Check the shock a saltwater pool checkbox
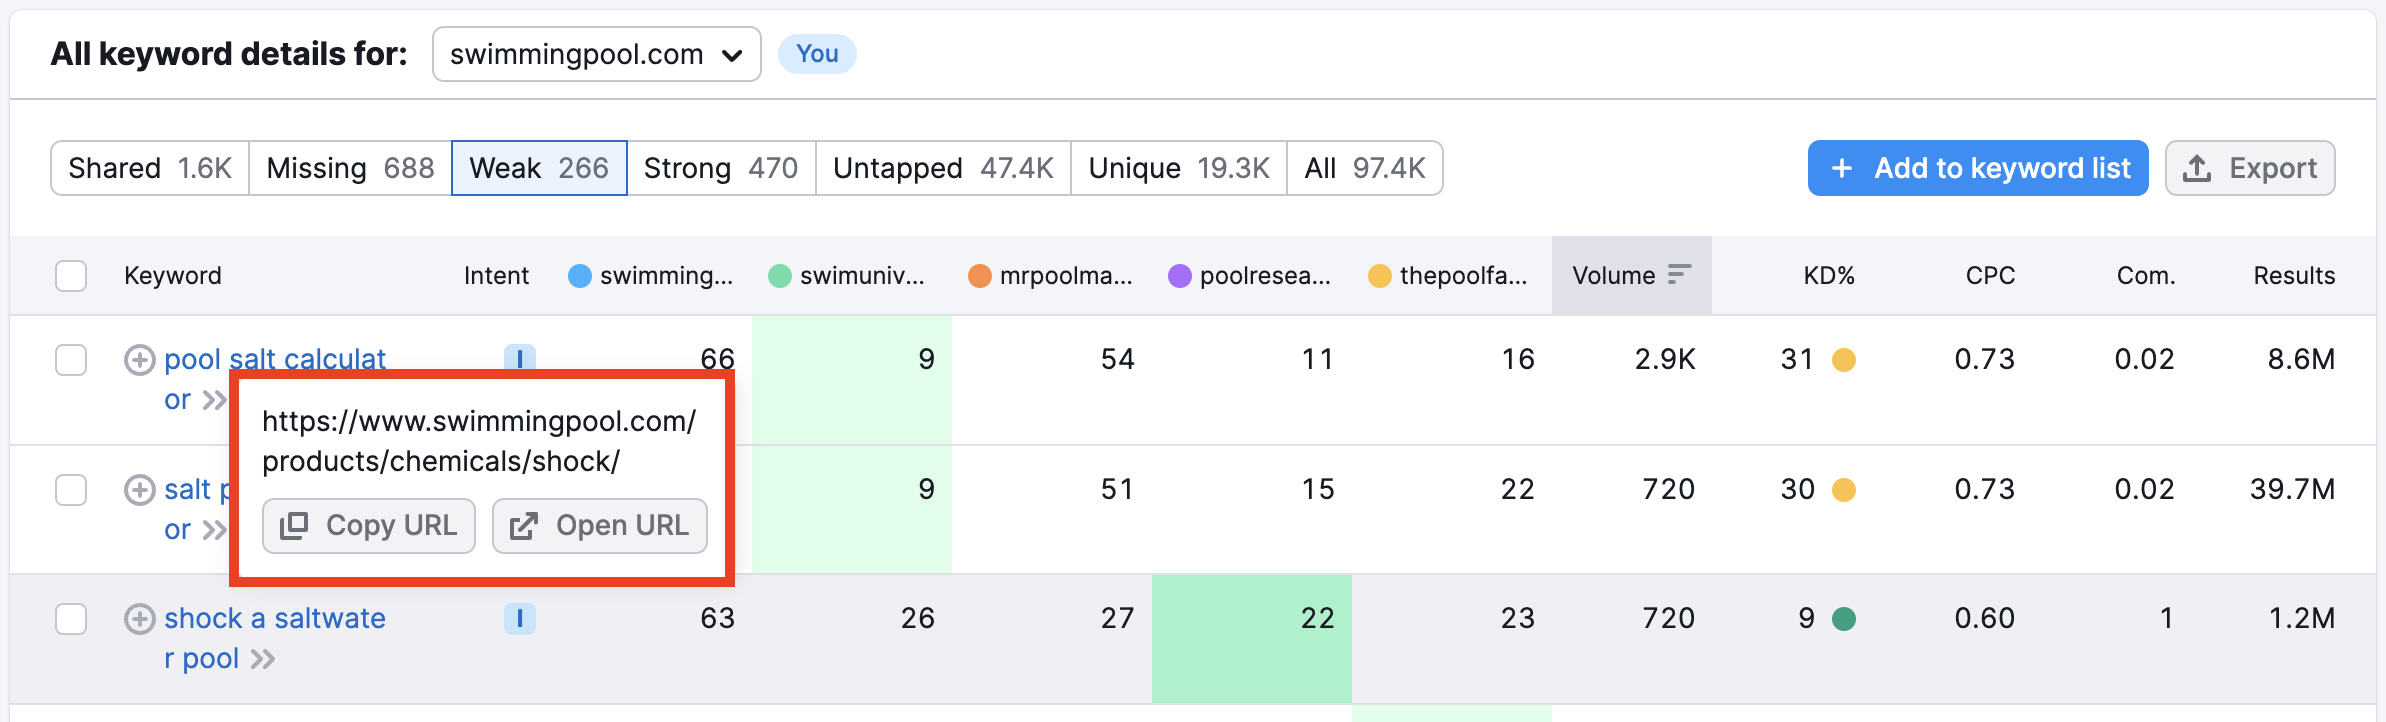This screenshot has height=722, width=2386. (71, 619)
